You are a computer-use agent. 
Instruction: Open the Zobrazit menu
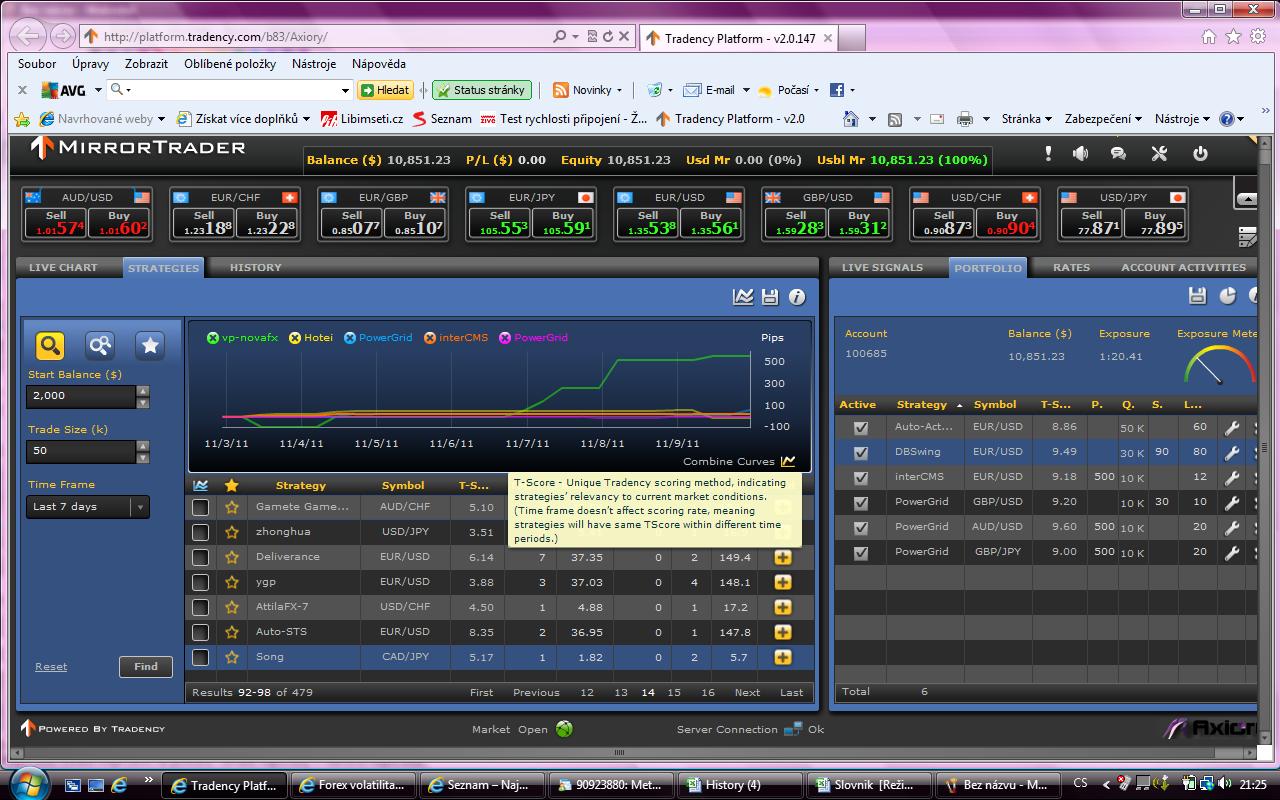(146, 63)
